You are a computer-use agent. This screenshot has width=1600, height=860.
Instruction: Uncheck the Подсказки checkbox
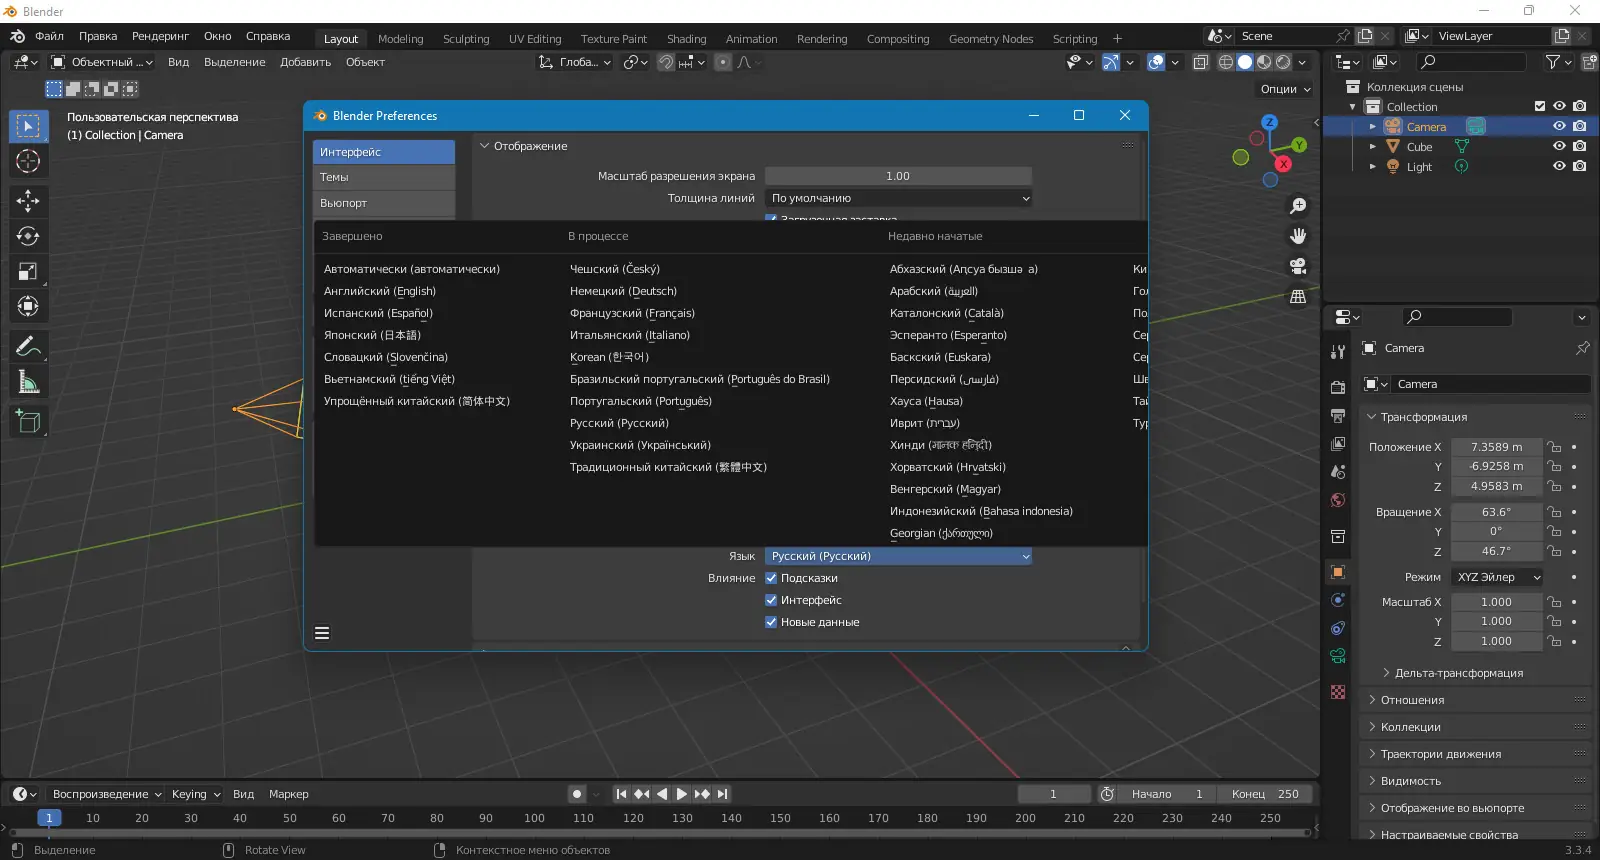[x=771, y=578]
